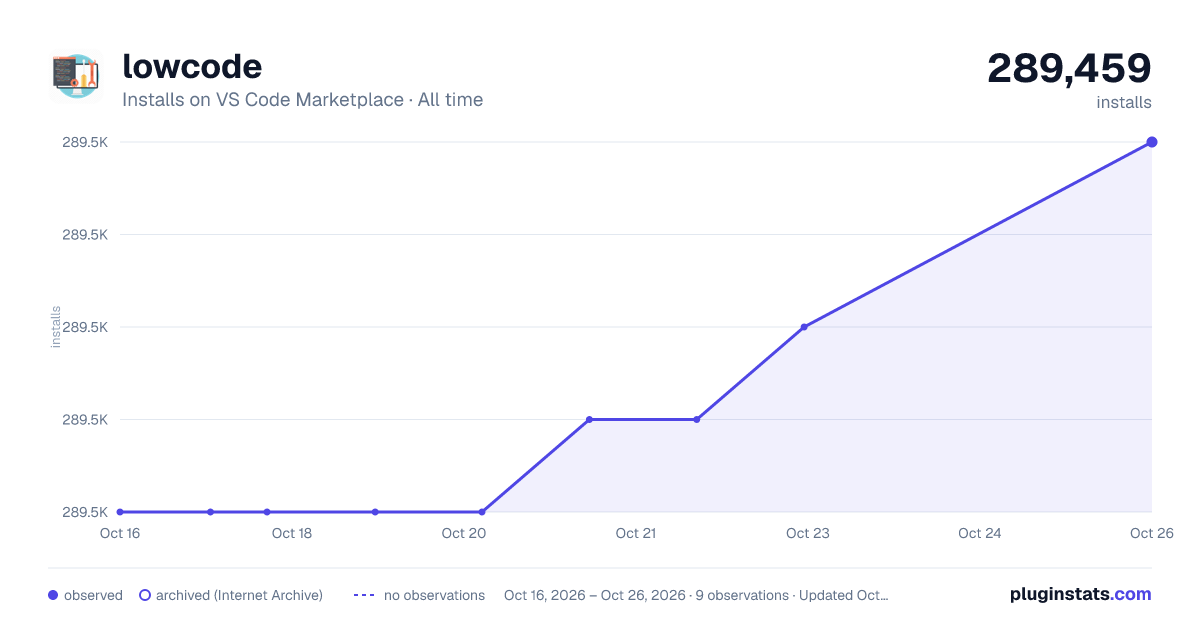Click the "archived (Internet Archive)" legend label

pyautogui.click(x=239, y=595)
